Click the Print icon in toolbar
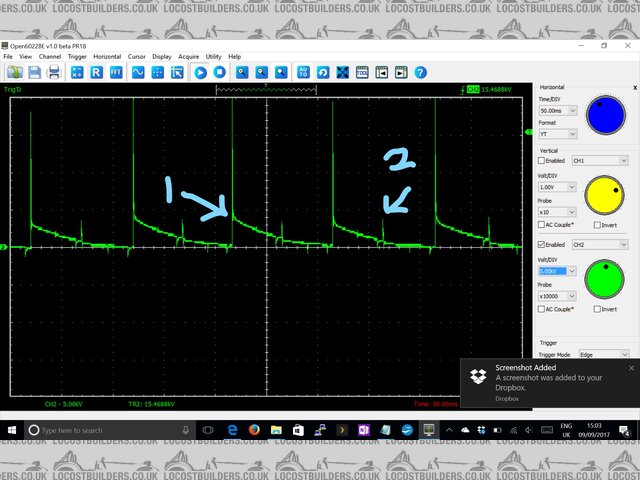The width and height of the screenshot is (640, 480). [x=54, y=73]
